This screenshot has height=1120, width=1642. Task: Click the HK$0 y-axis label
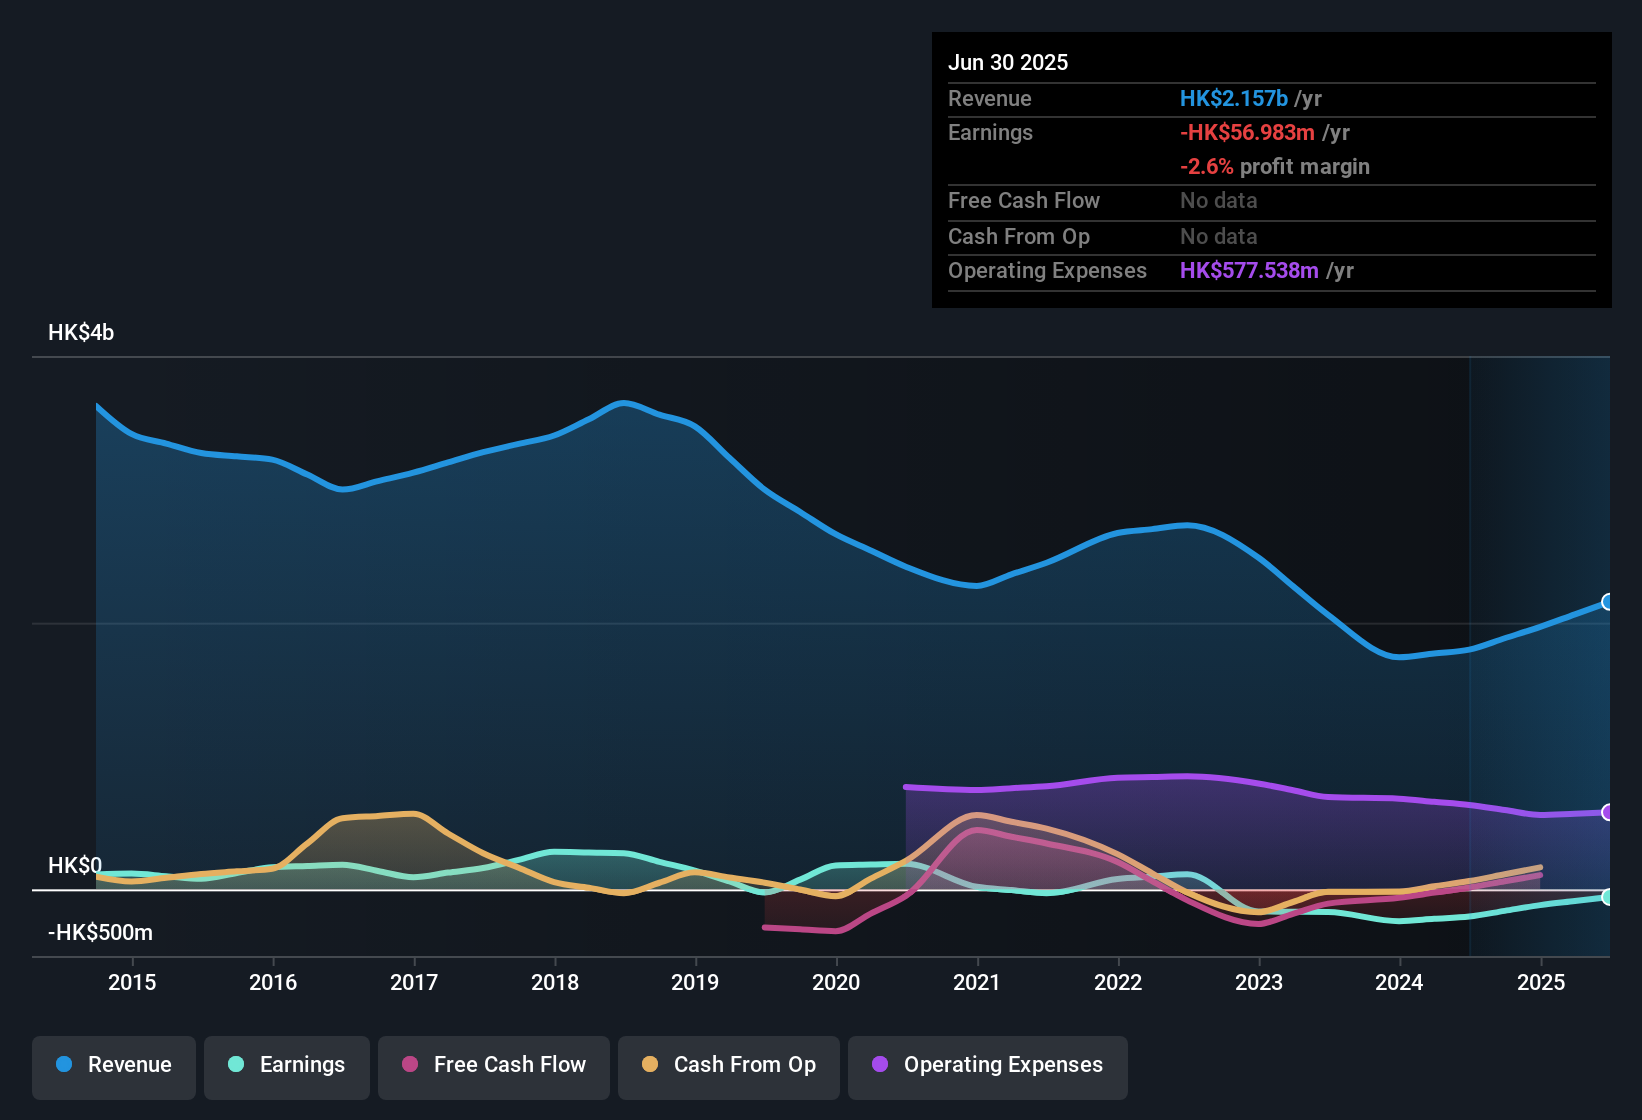click(x=75, y=865)
